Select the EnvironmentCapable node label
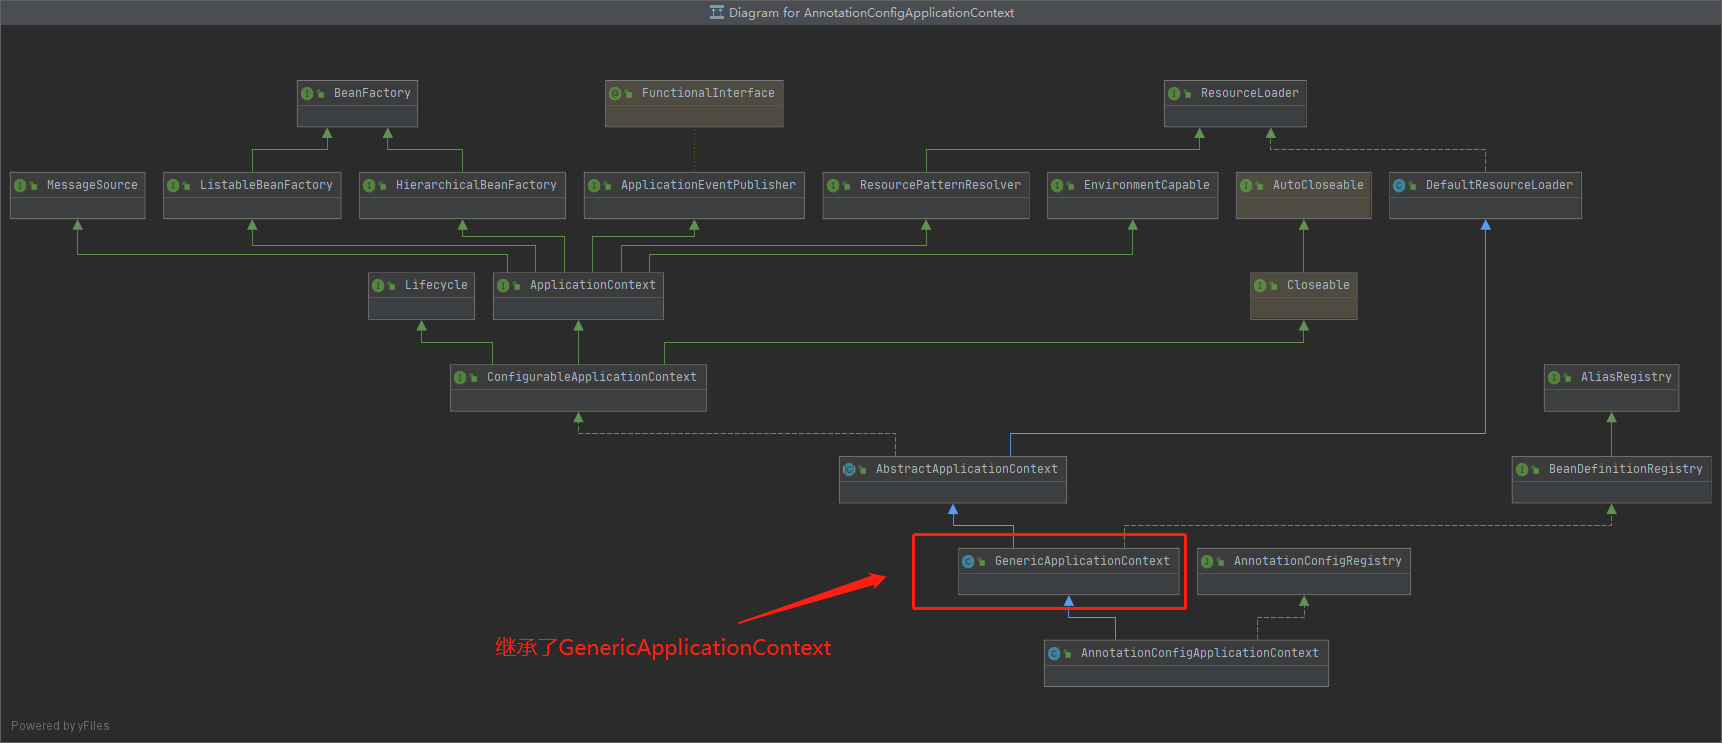 [x=1147, y=185]
